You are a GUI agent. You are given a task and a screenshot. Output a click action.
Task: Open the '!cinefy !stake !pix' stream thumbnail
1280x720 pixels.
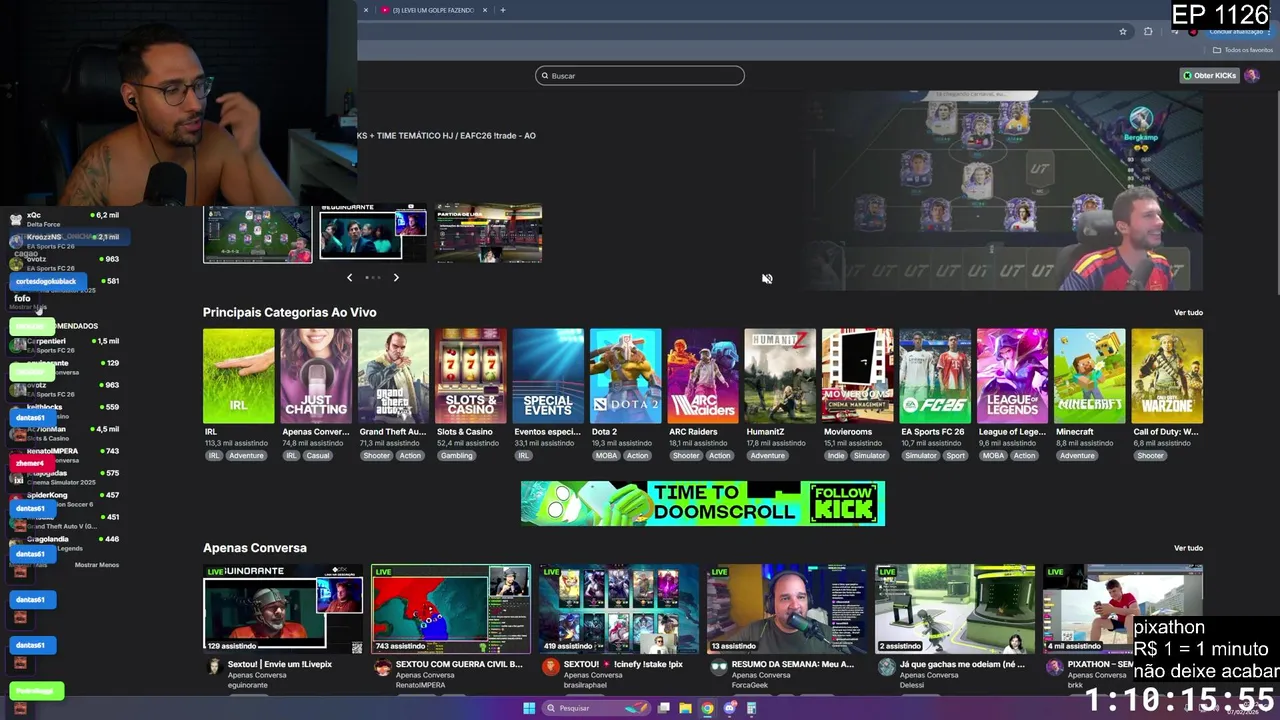619,609
